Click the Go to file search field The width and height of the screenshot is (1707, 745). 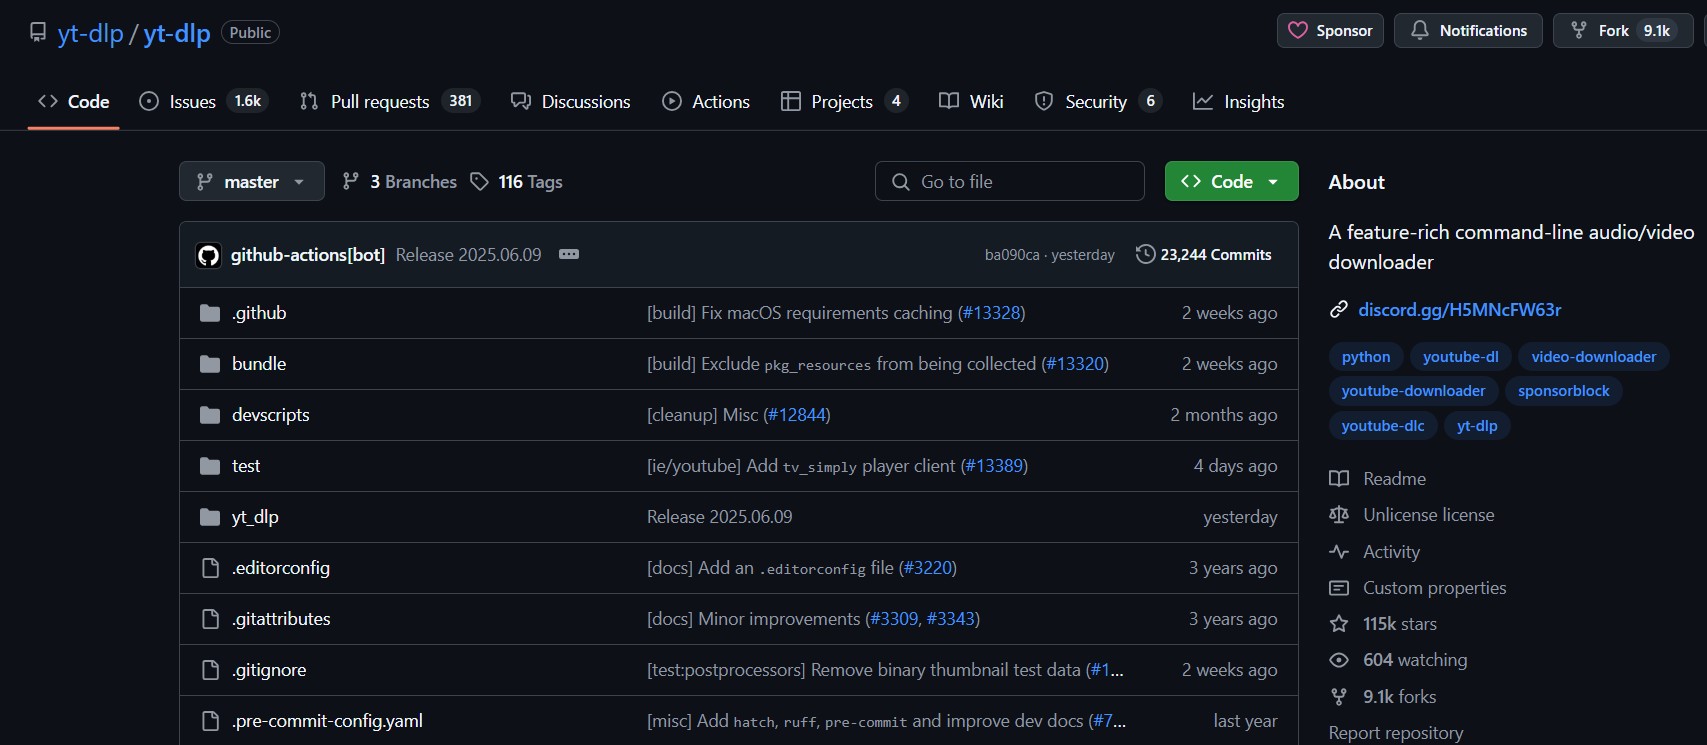tap(1010, 181)
